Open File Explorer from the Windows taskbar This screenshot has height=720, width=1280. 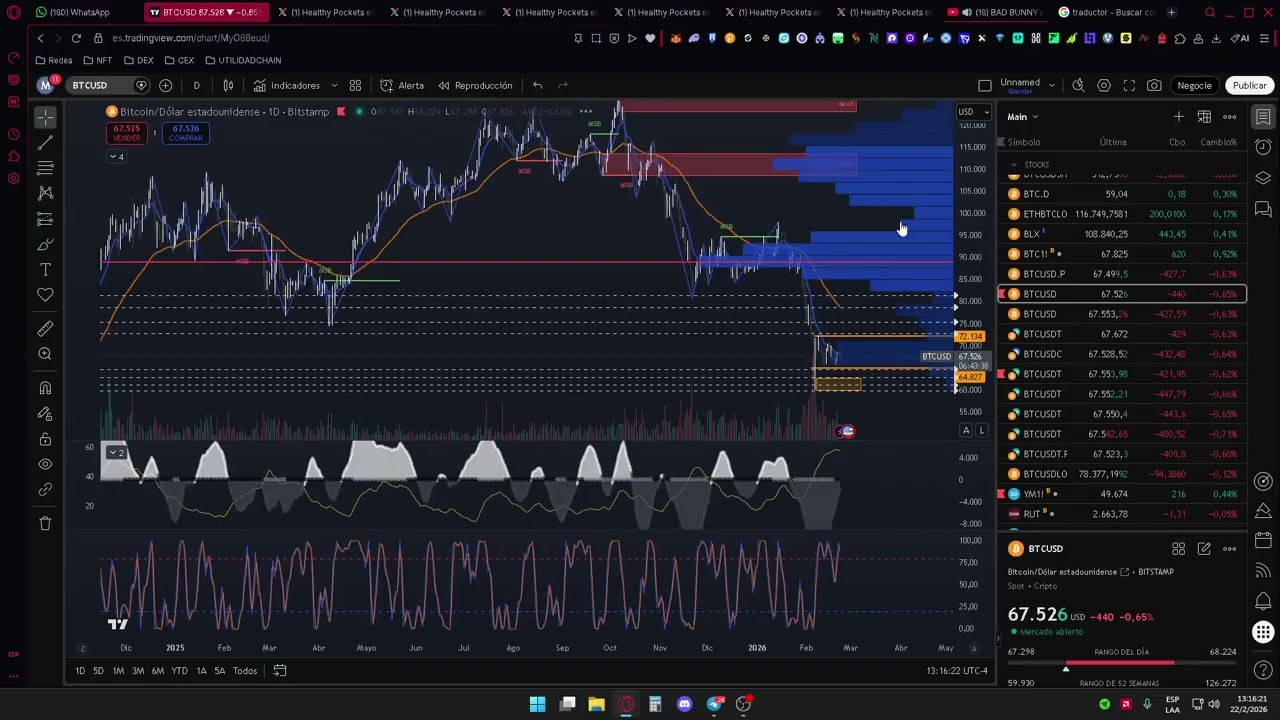click(596, 705)
